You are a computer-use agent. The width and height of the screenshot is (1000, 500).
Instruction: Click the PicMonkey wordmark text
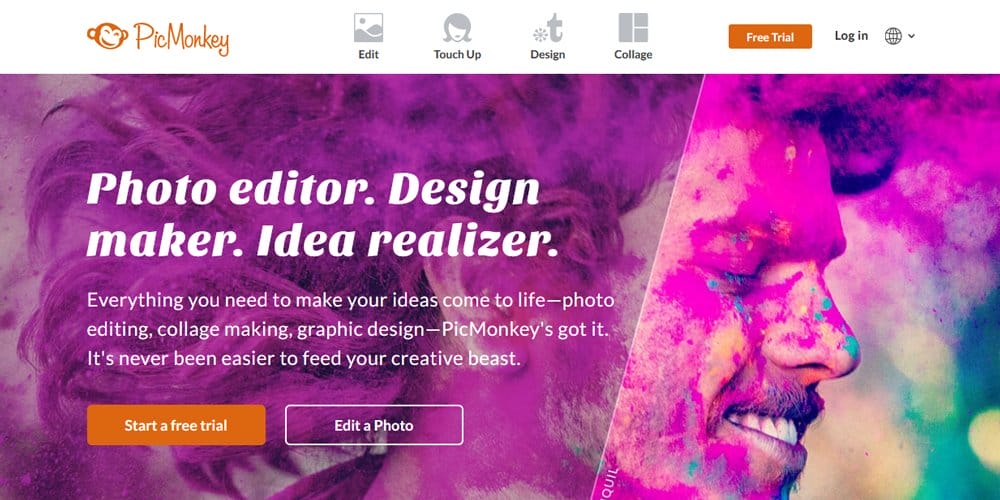(x=181, y=37)
